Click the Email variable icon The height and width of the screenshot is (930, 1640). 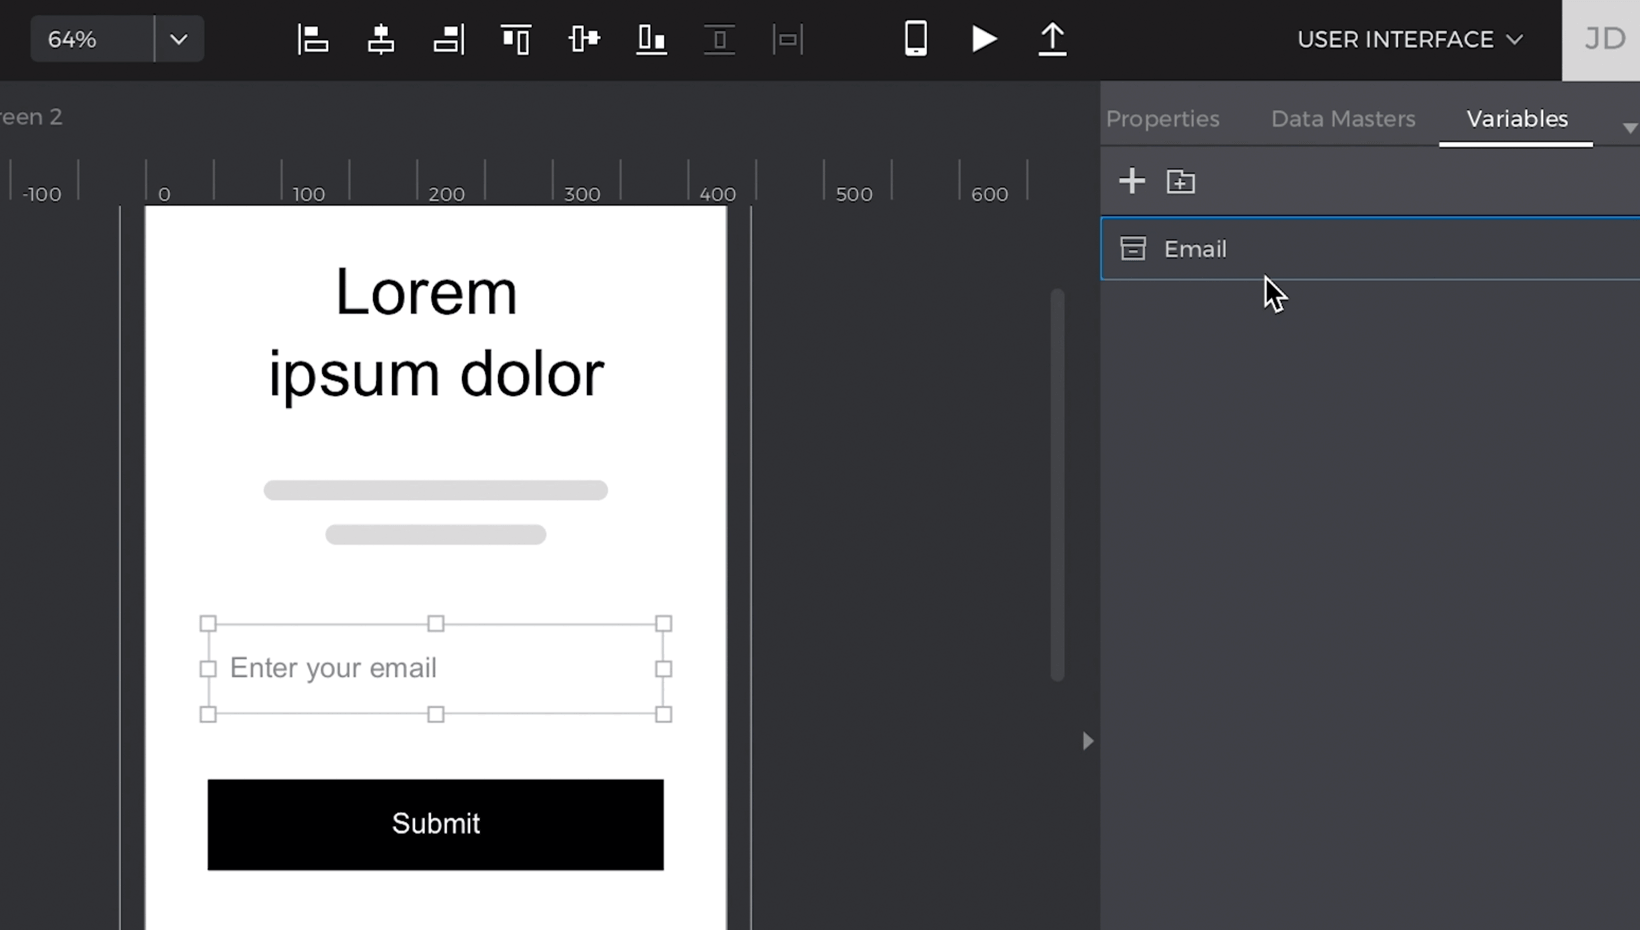point(1133,248)
